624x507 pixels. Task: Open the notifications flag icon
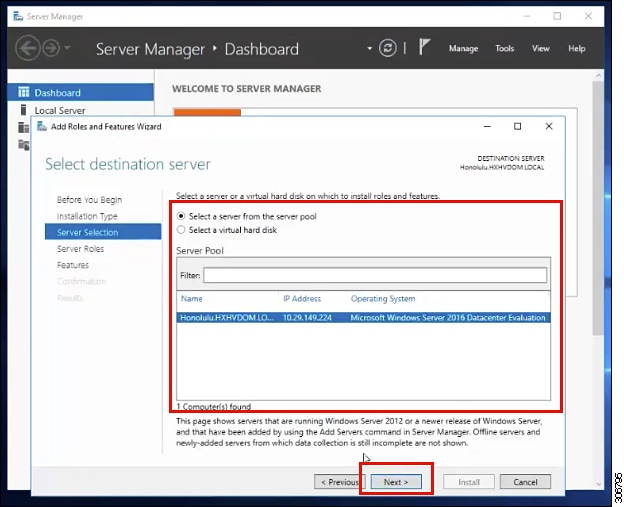pos(424,47)
